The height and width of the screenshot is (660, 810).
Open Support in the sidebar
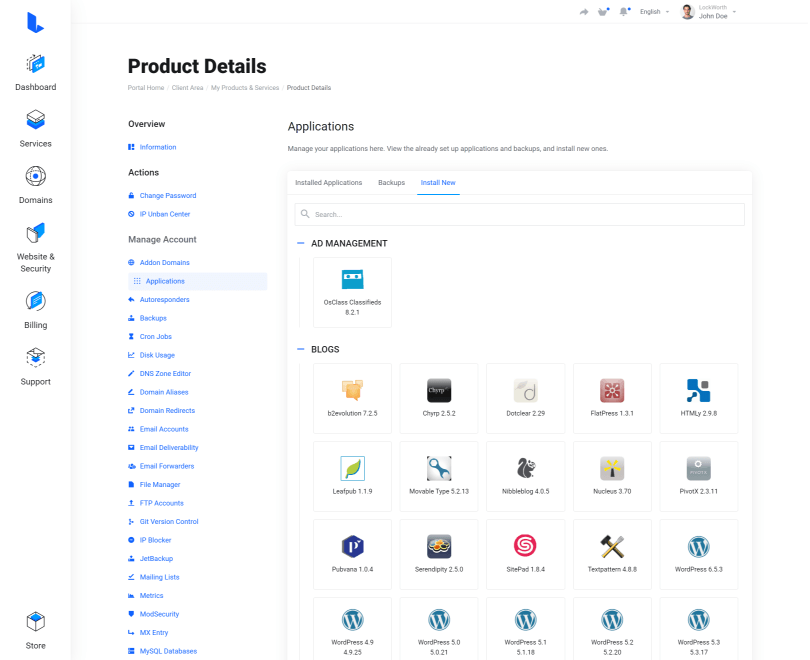click(x=36, y=367)
